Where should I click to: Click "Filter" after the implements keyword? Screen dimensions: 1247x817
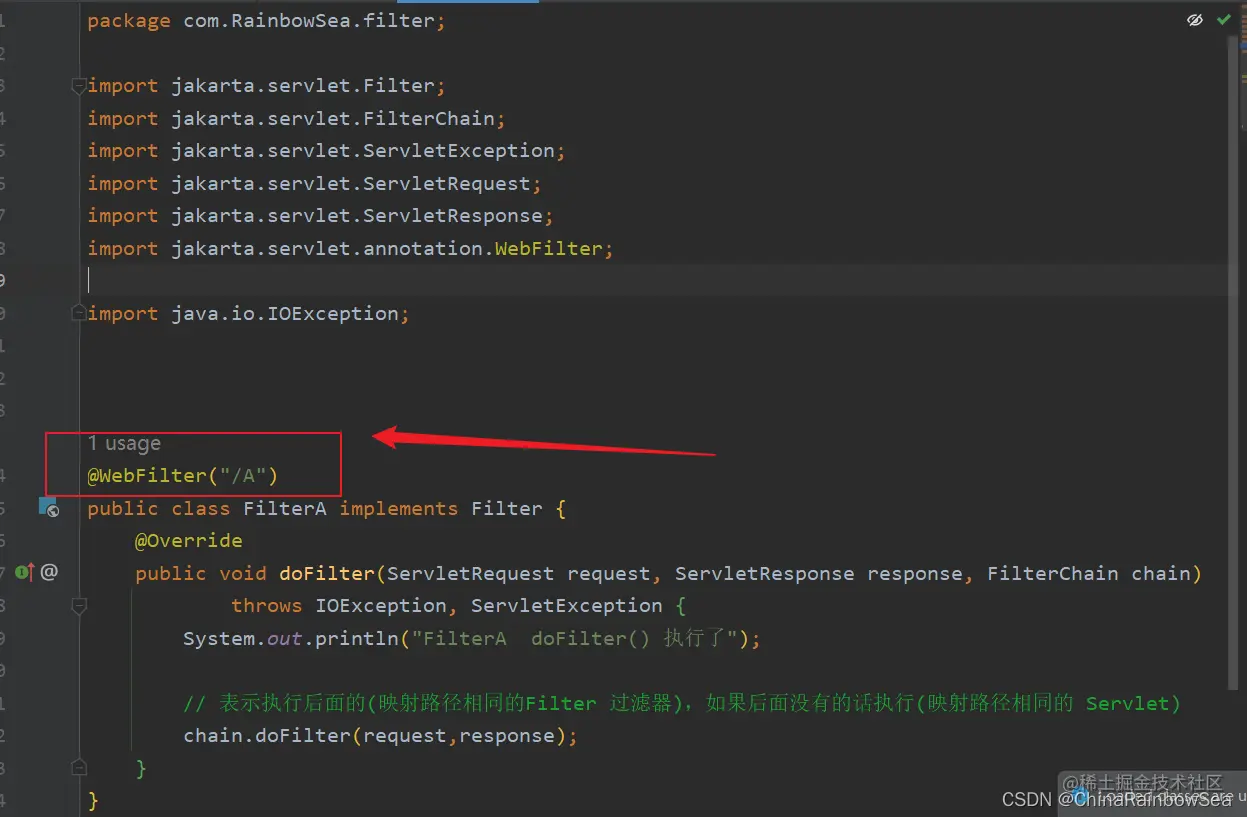tap(507, 508)
